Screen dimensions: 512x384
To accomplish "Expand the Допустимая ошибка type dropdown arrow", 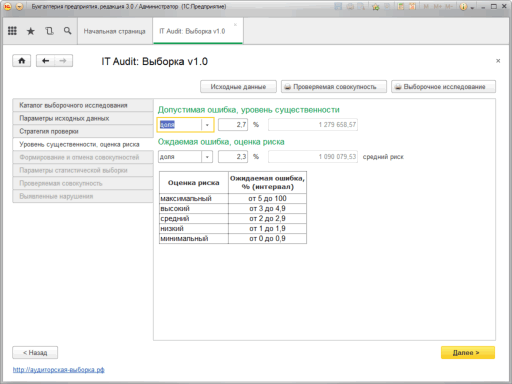I will pyautogui.click(x=207, y=125).
